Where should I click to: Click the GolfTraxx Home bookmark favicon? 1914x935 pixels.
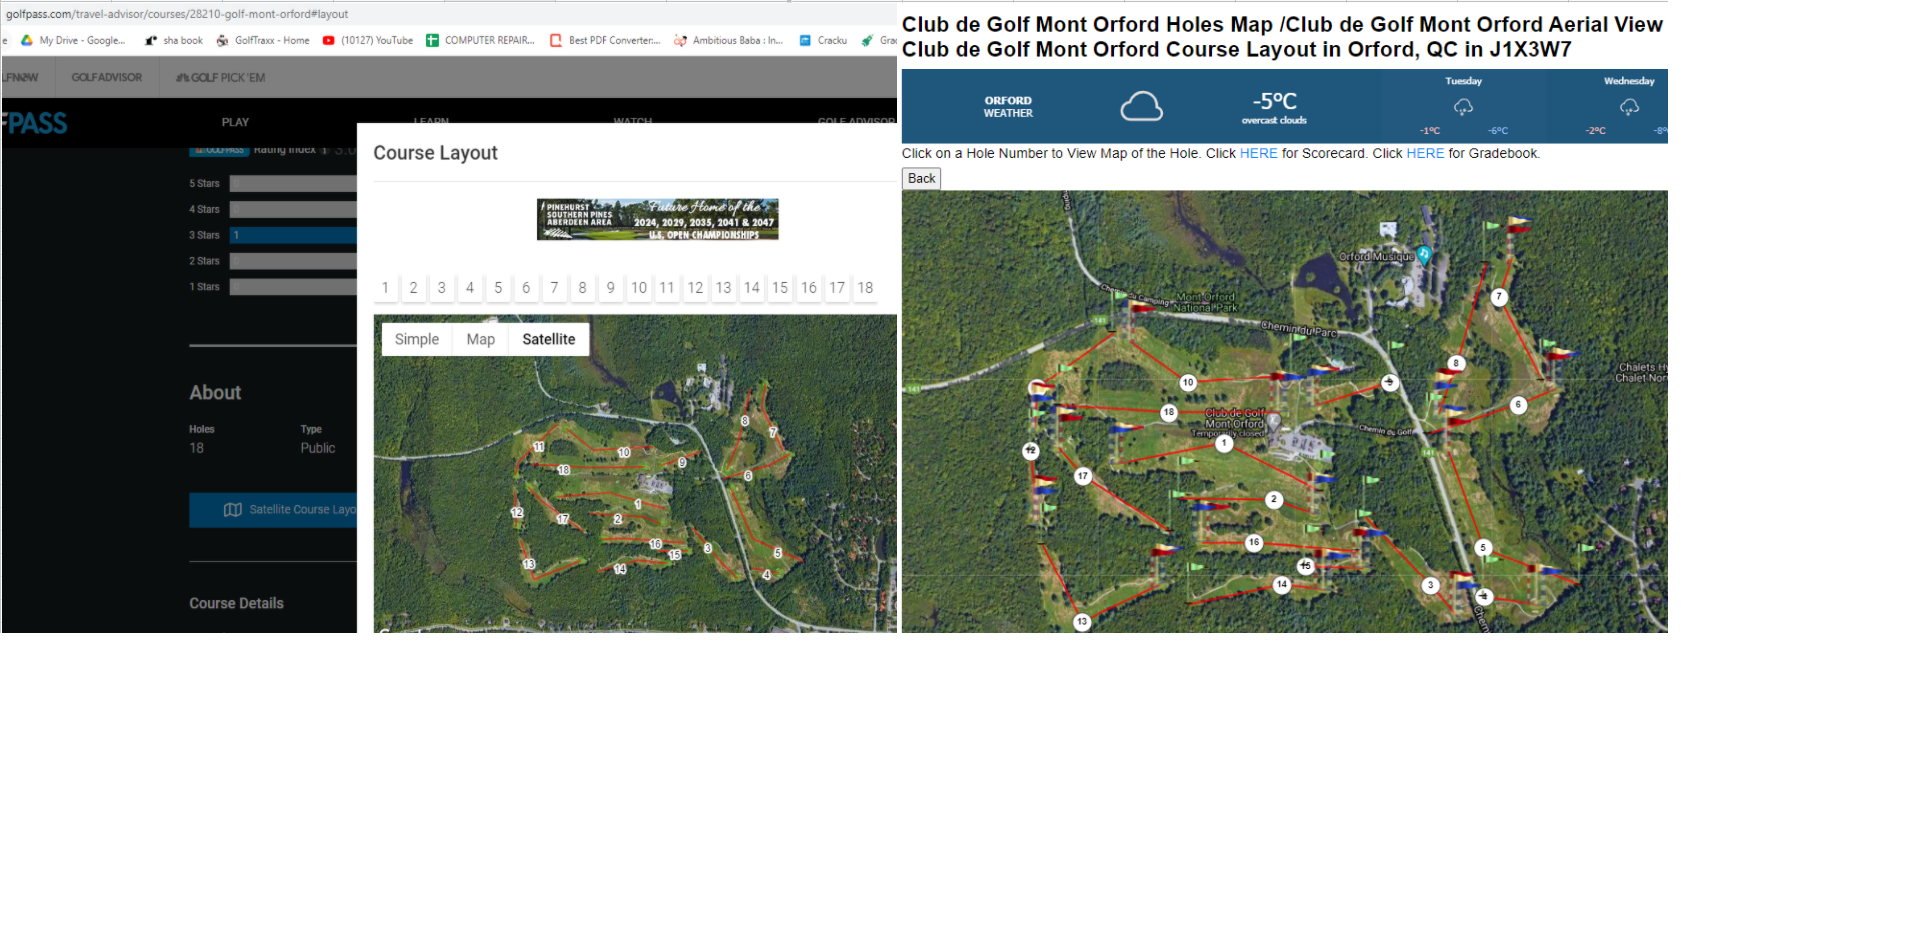click(222, 41)
